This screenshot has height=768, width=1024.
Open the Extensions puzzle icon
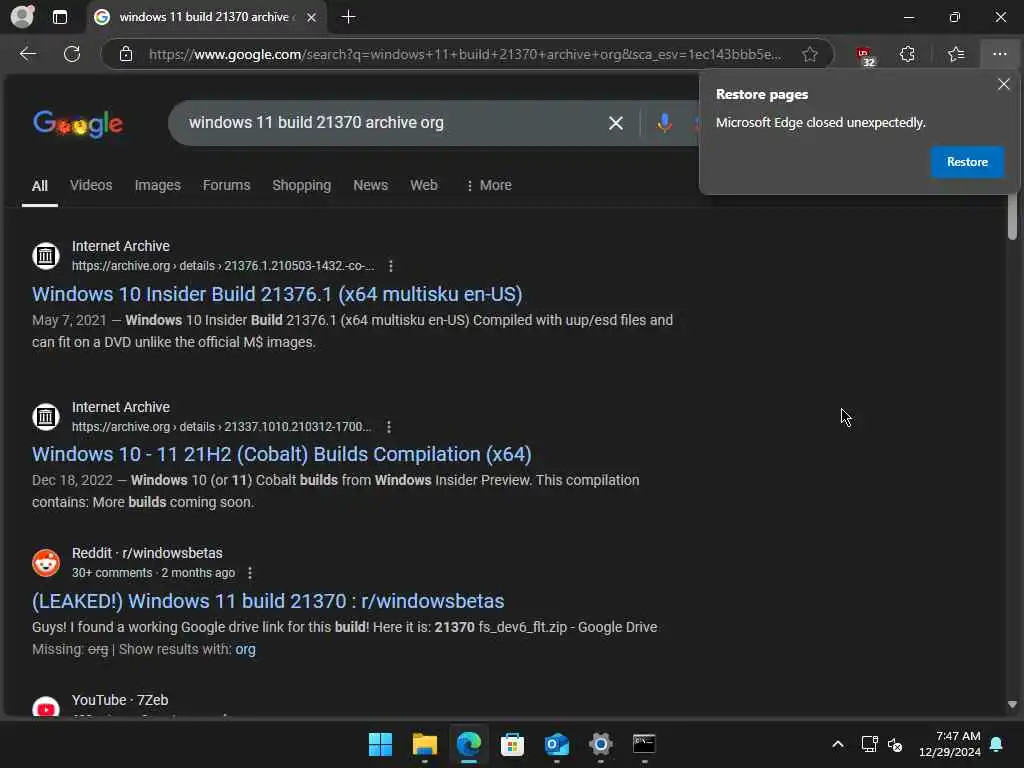[907, 54]
